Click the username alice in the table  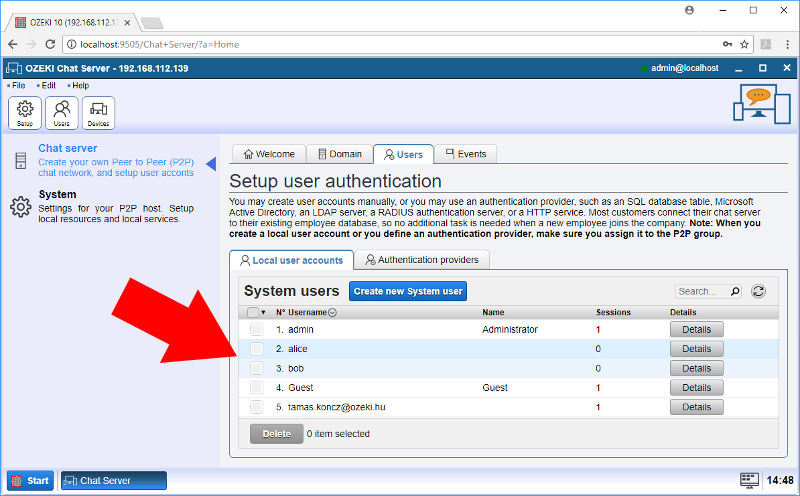[x=297, y=349]
